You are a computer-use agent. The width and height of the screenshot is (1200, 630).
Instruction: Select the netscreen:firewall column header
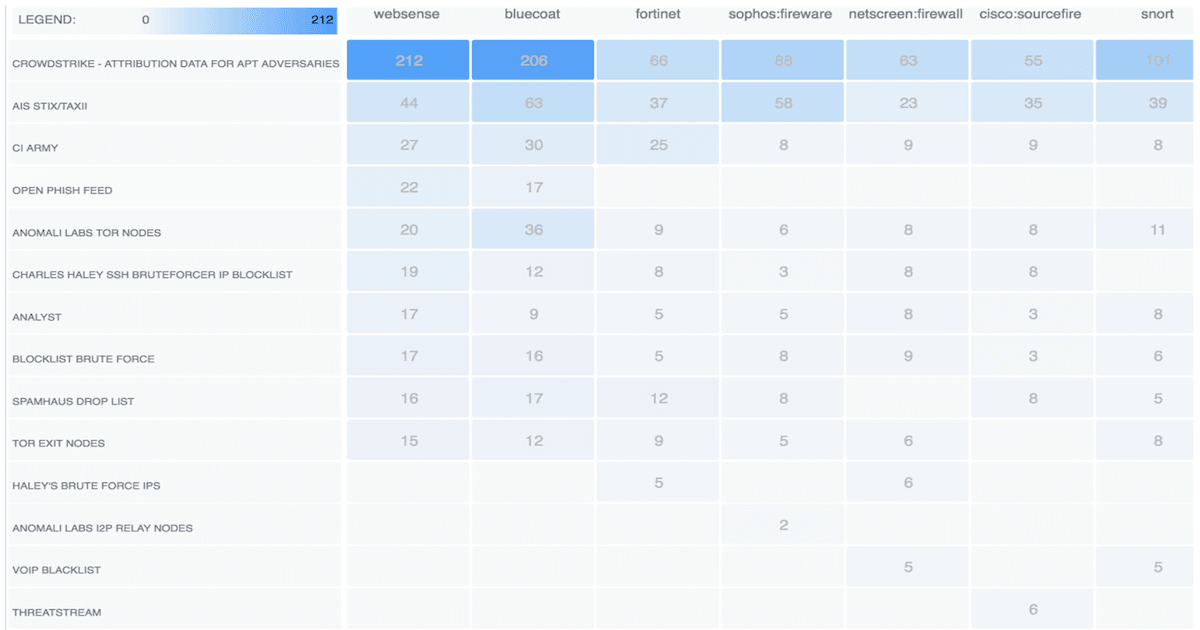click(906, 14)
